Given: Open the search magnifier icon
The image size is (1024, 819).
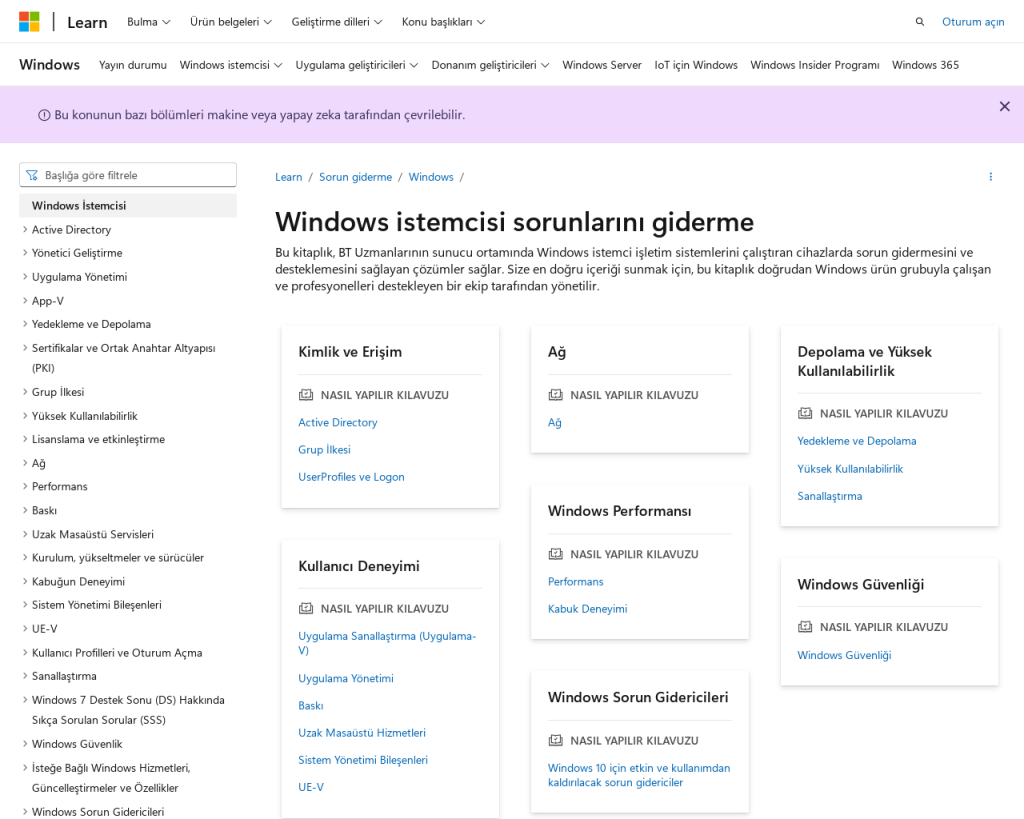Looking at the screenshot, I should 920,22.
